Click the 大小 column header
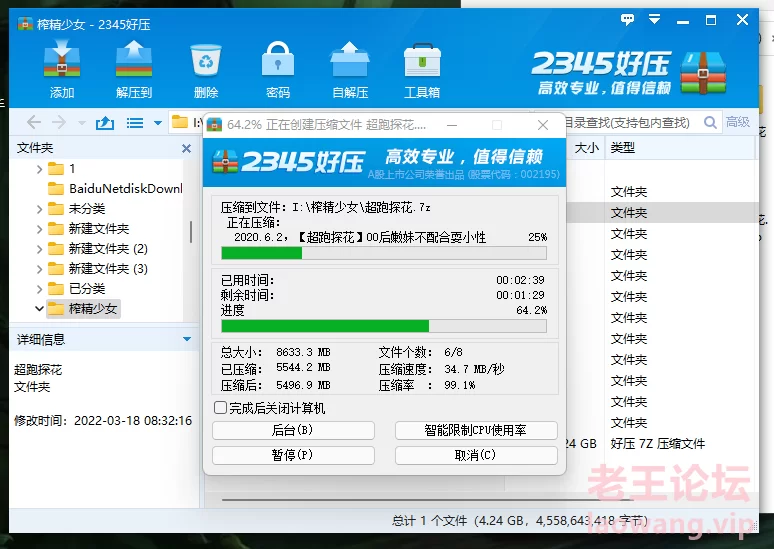The height and width of the screenshot is (549, 774). [586, 148]
